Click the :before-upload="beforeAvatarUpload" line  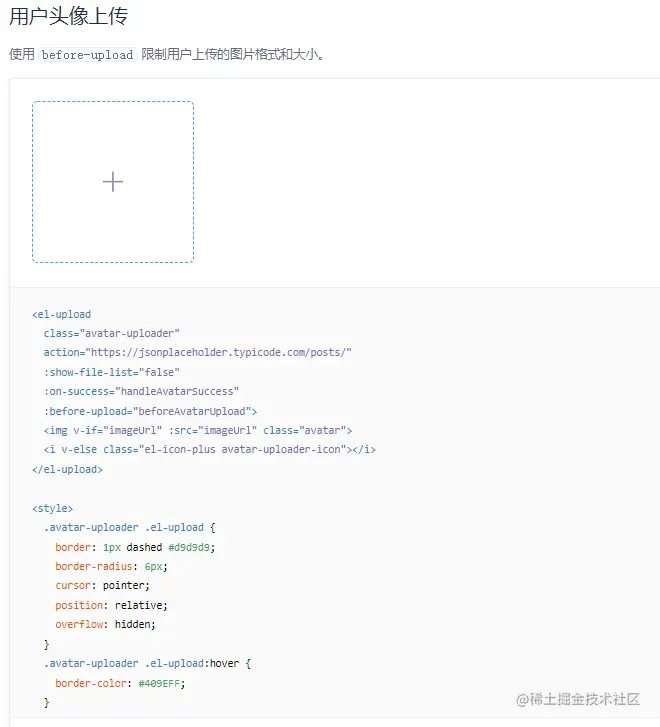[150, 411]
